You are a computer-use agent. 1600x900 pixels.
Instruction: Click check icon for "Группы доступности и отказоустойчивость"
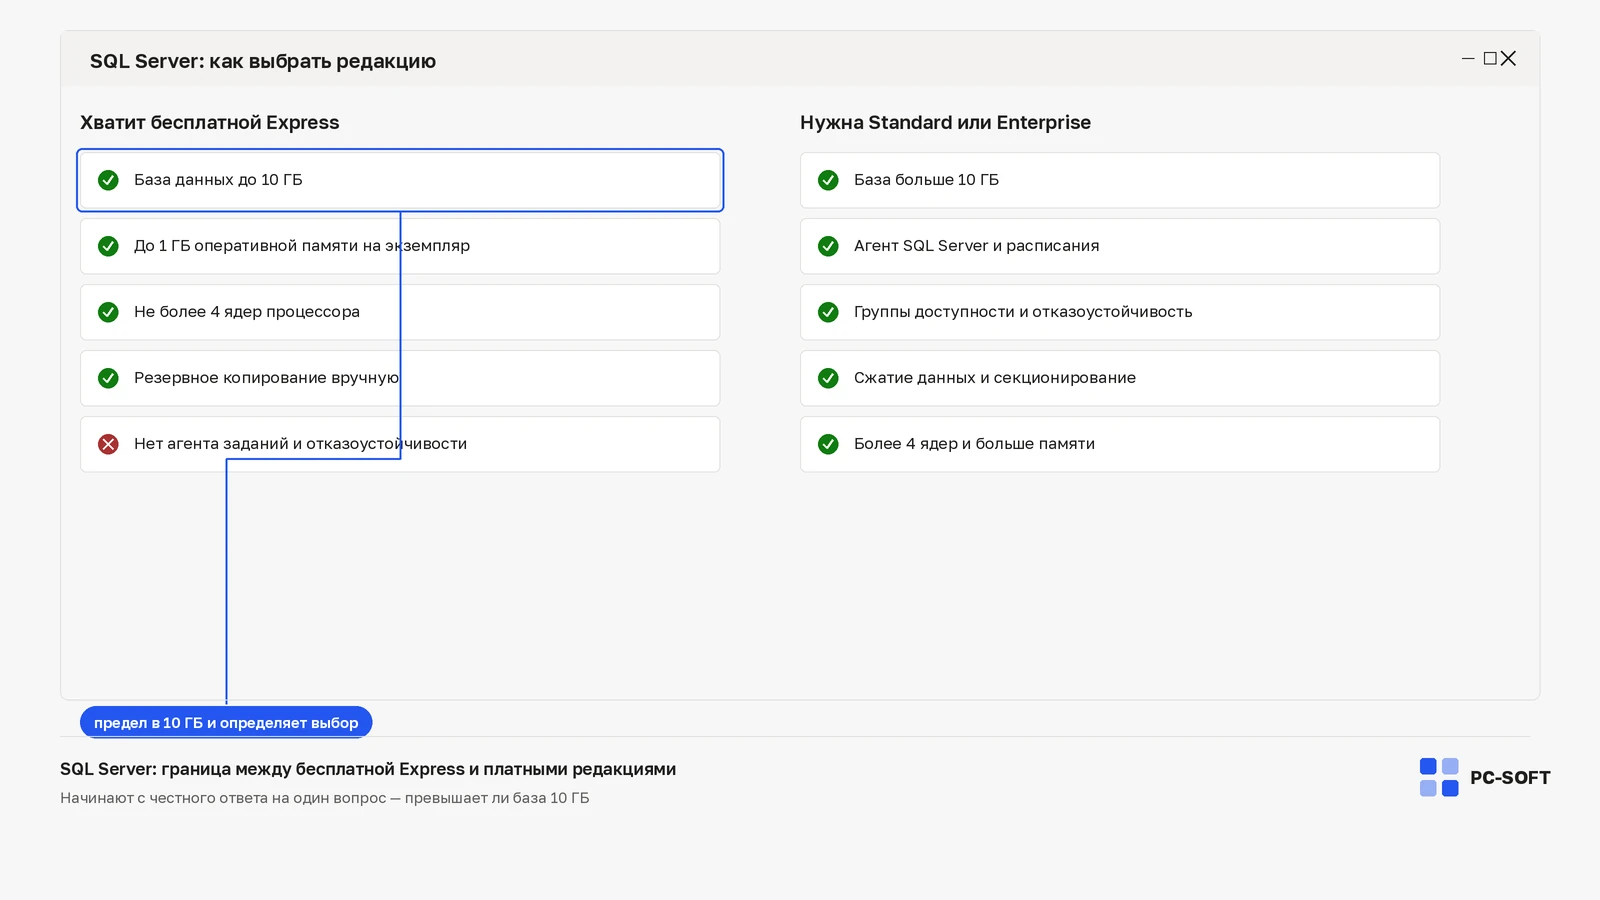pos(828,312)
